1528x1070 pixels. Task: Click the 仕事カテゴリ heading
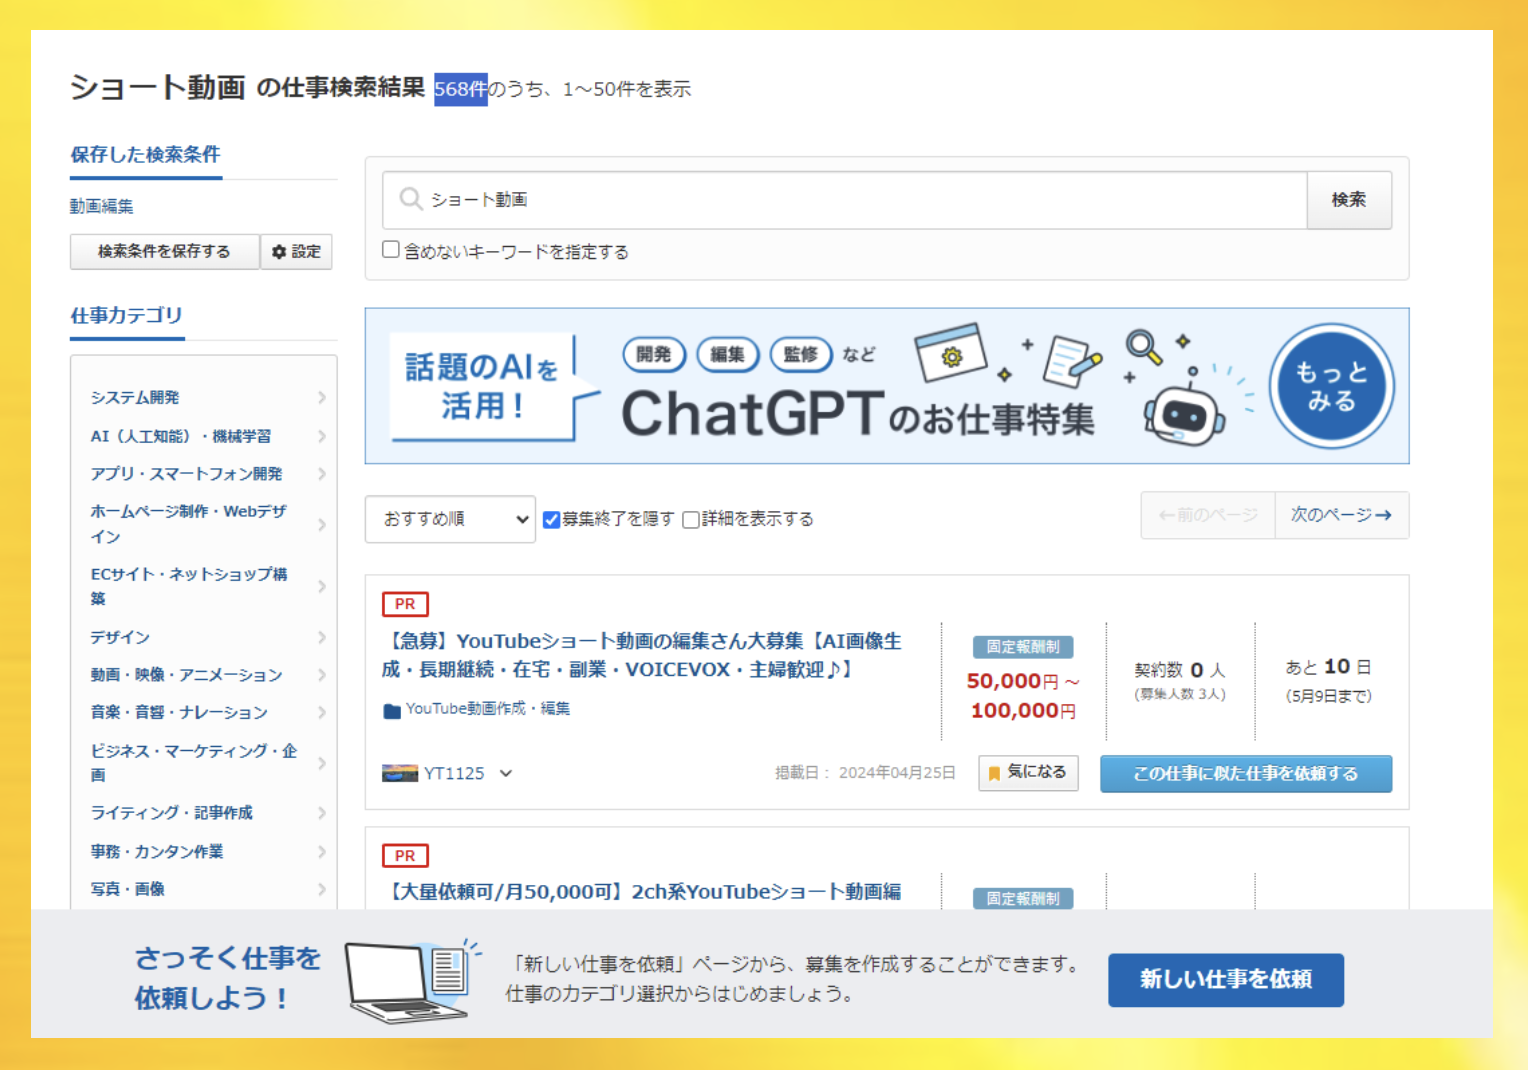click(x=127, y=316)
